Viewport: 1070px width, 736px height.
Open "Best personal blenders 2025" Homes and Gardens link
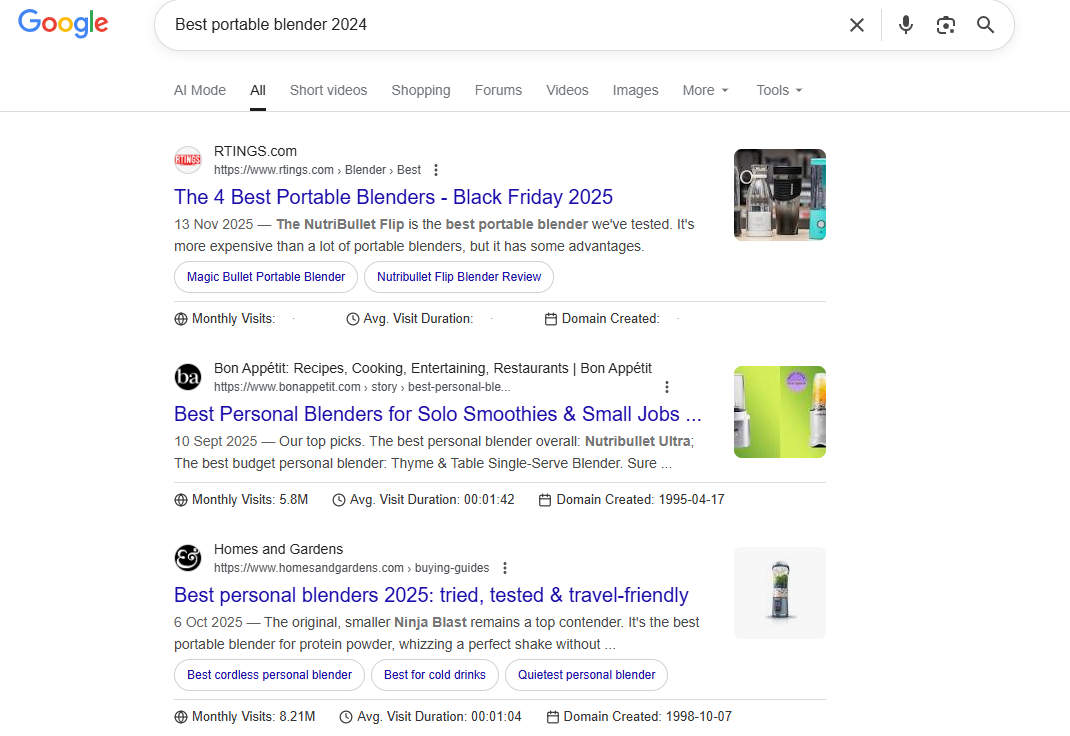(431, 595)
